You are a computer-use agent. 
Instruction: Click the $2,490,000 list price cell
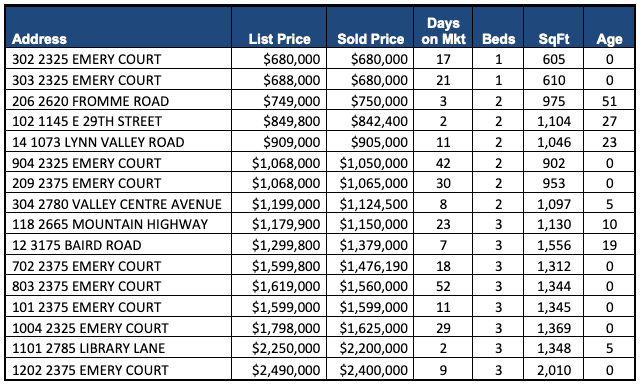pos(279,370)
